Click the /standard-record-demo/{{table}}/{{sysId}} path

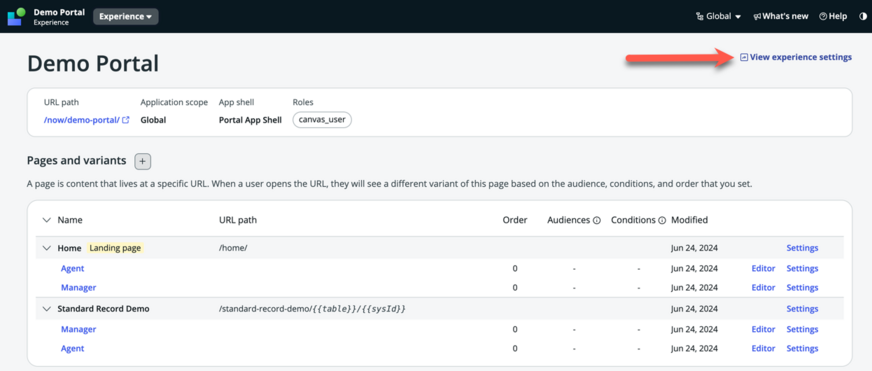click(312, 309)
